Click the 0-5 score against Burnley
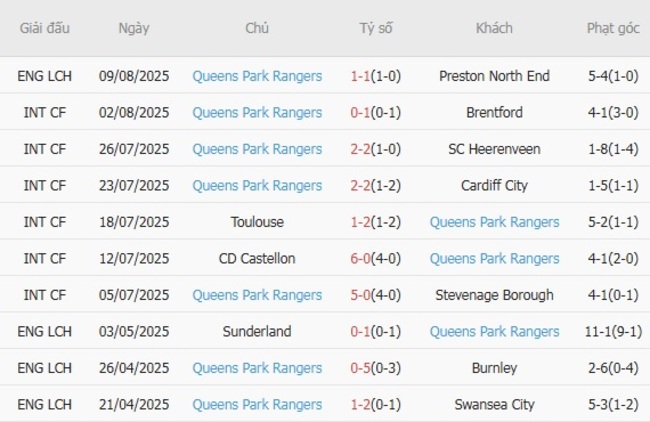650x422 pixels. [x=363, y=368]
